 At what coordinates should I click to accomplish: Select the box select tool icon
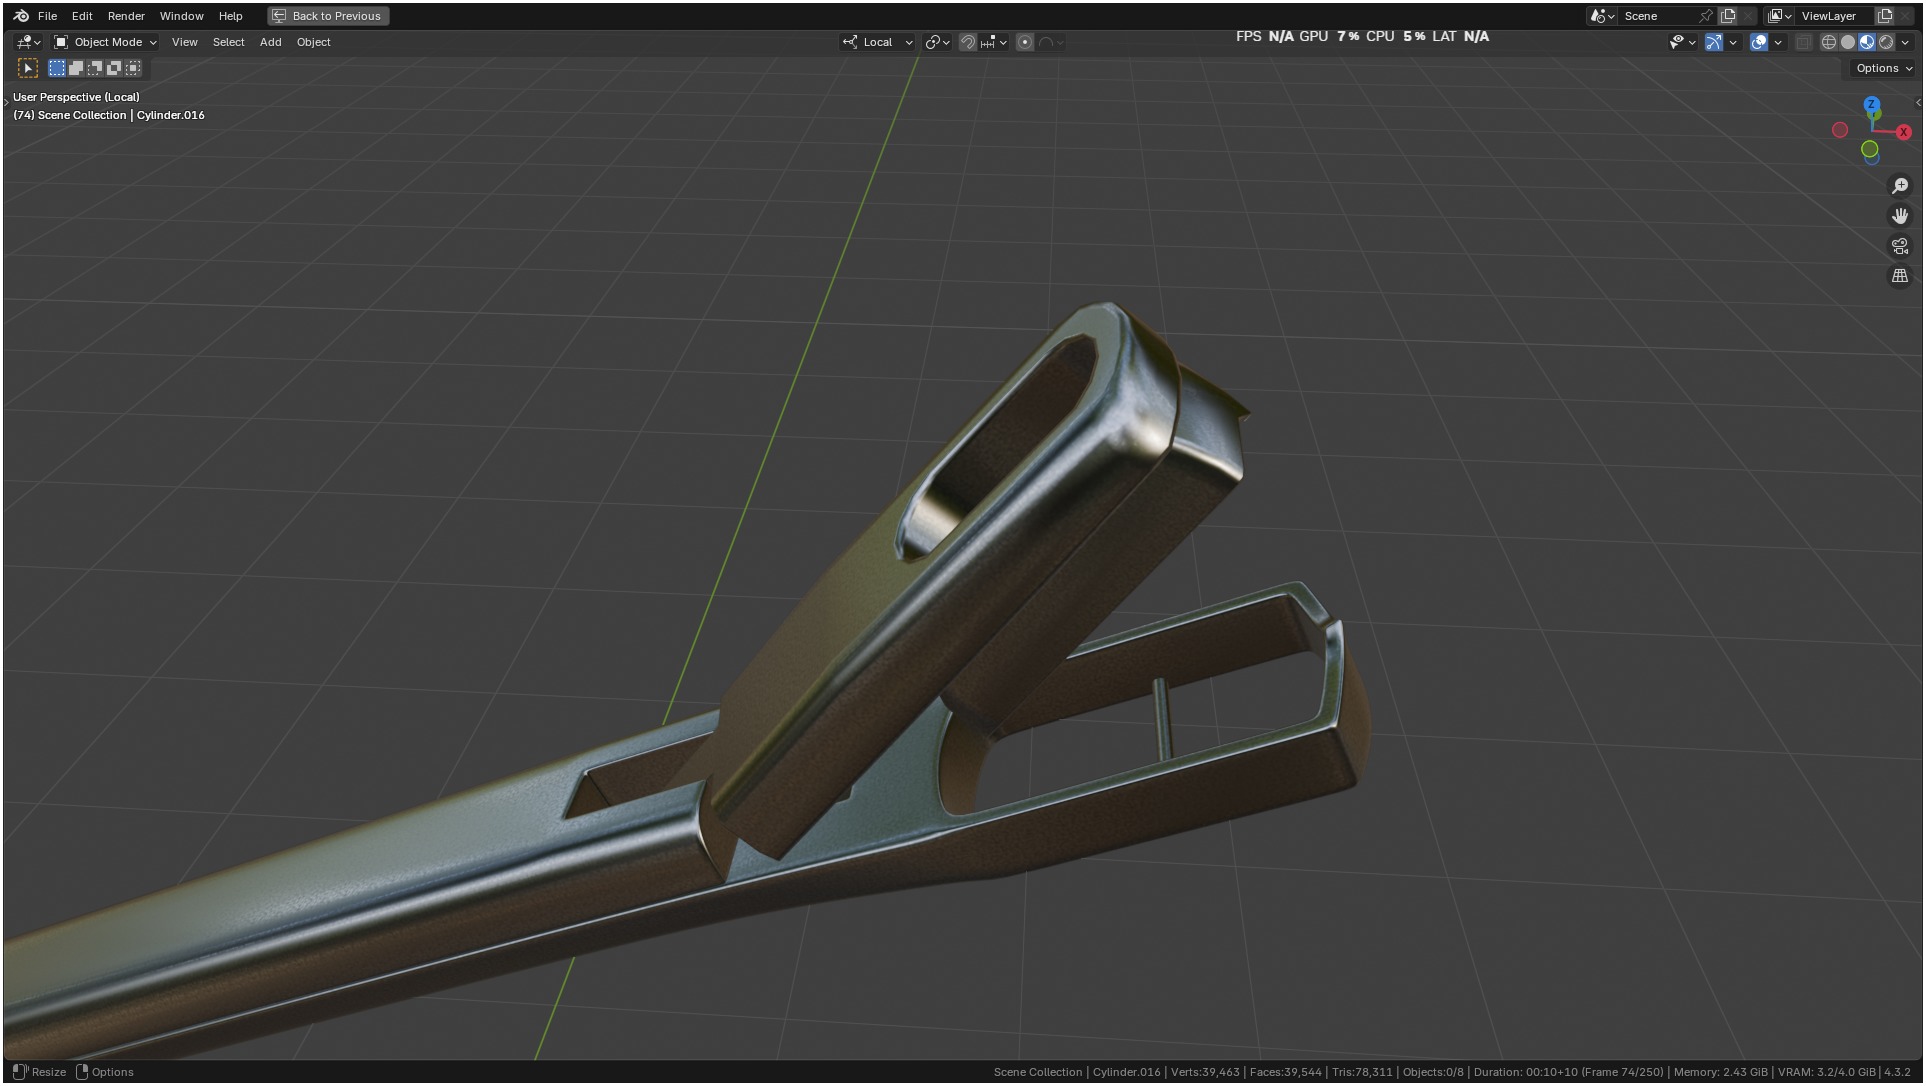(28, 68)
